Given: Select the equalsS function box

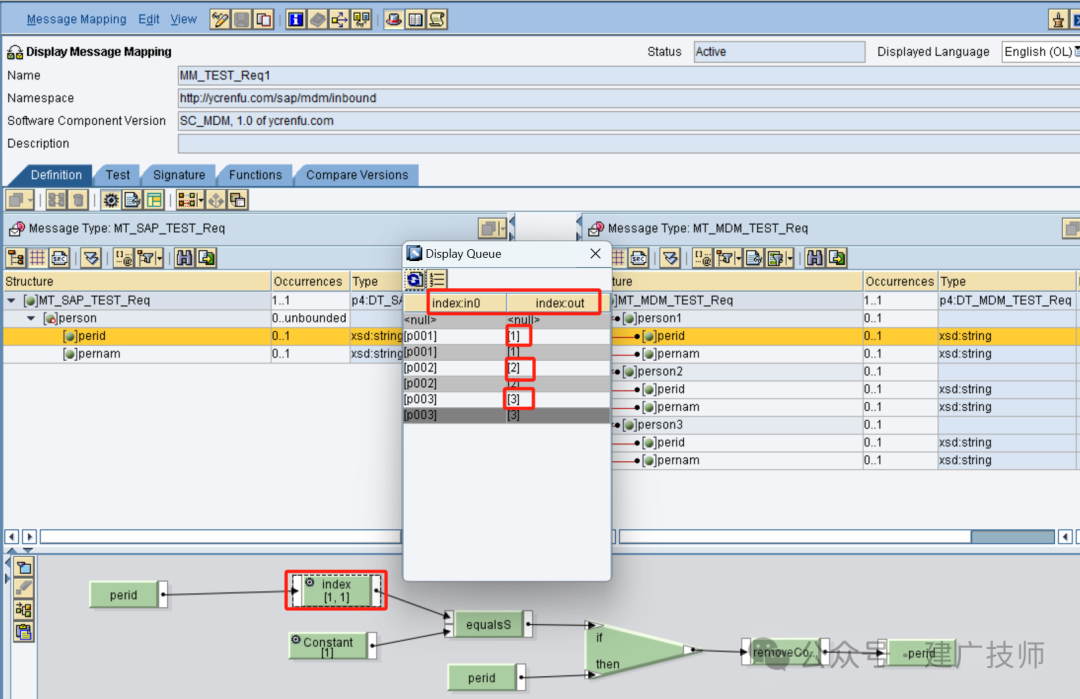Looking at the screenshot, I should pyautogui.click(x=488, y=625).
